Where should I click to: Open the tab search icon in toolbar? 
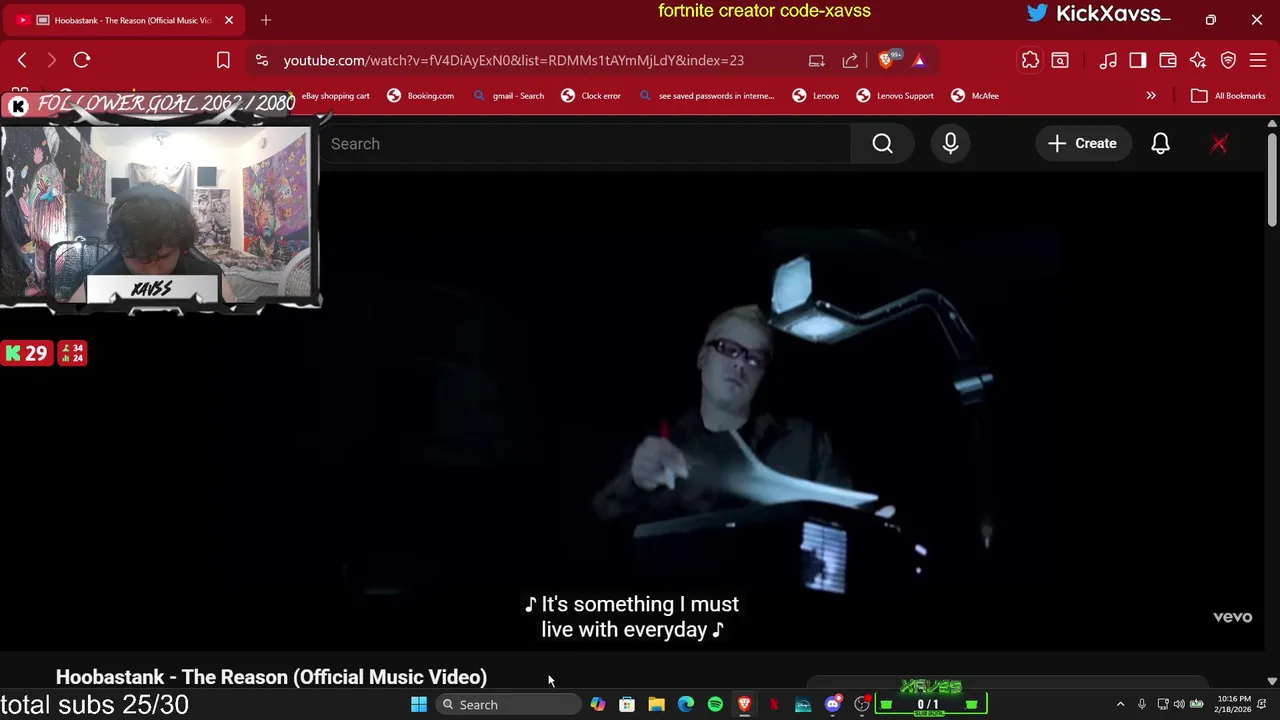point(1060,60)
